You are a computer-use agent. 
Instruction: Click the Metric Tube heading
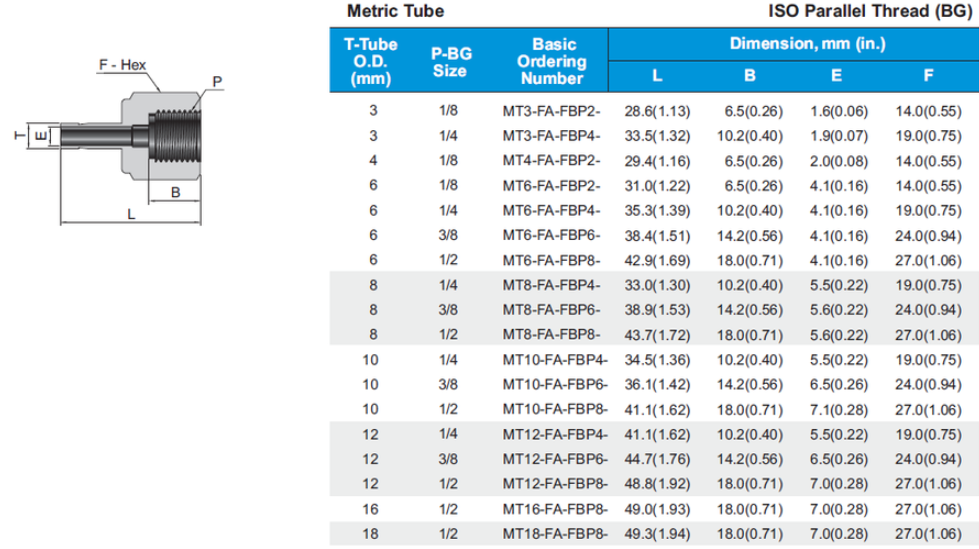(x=395, y=12)
